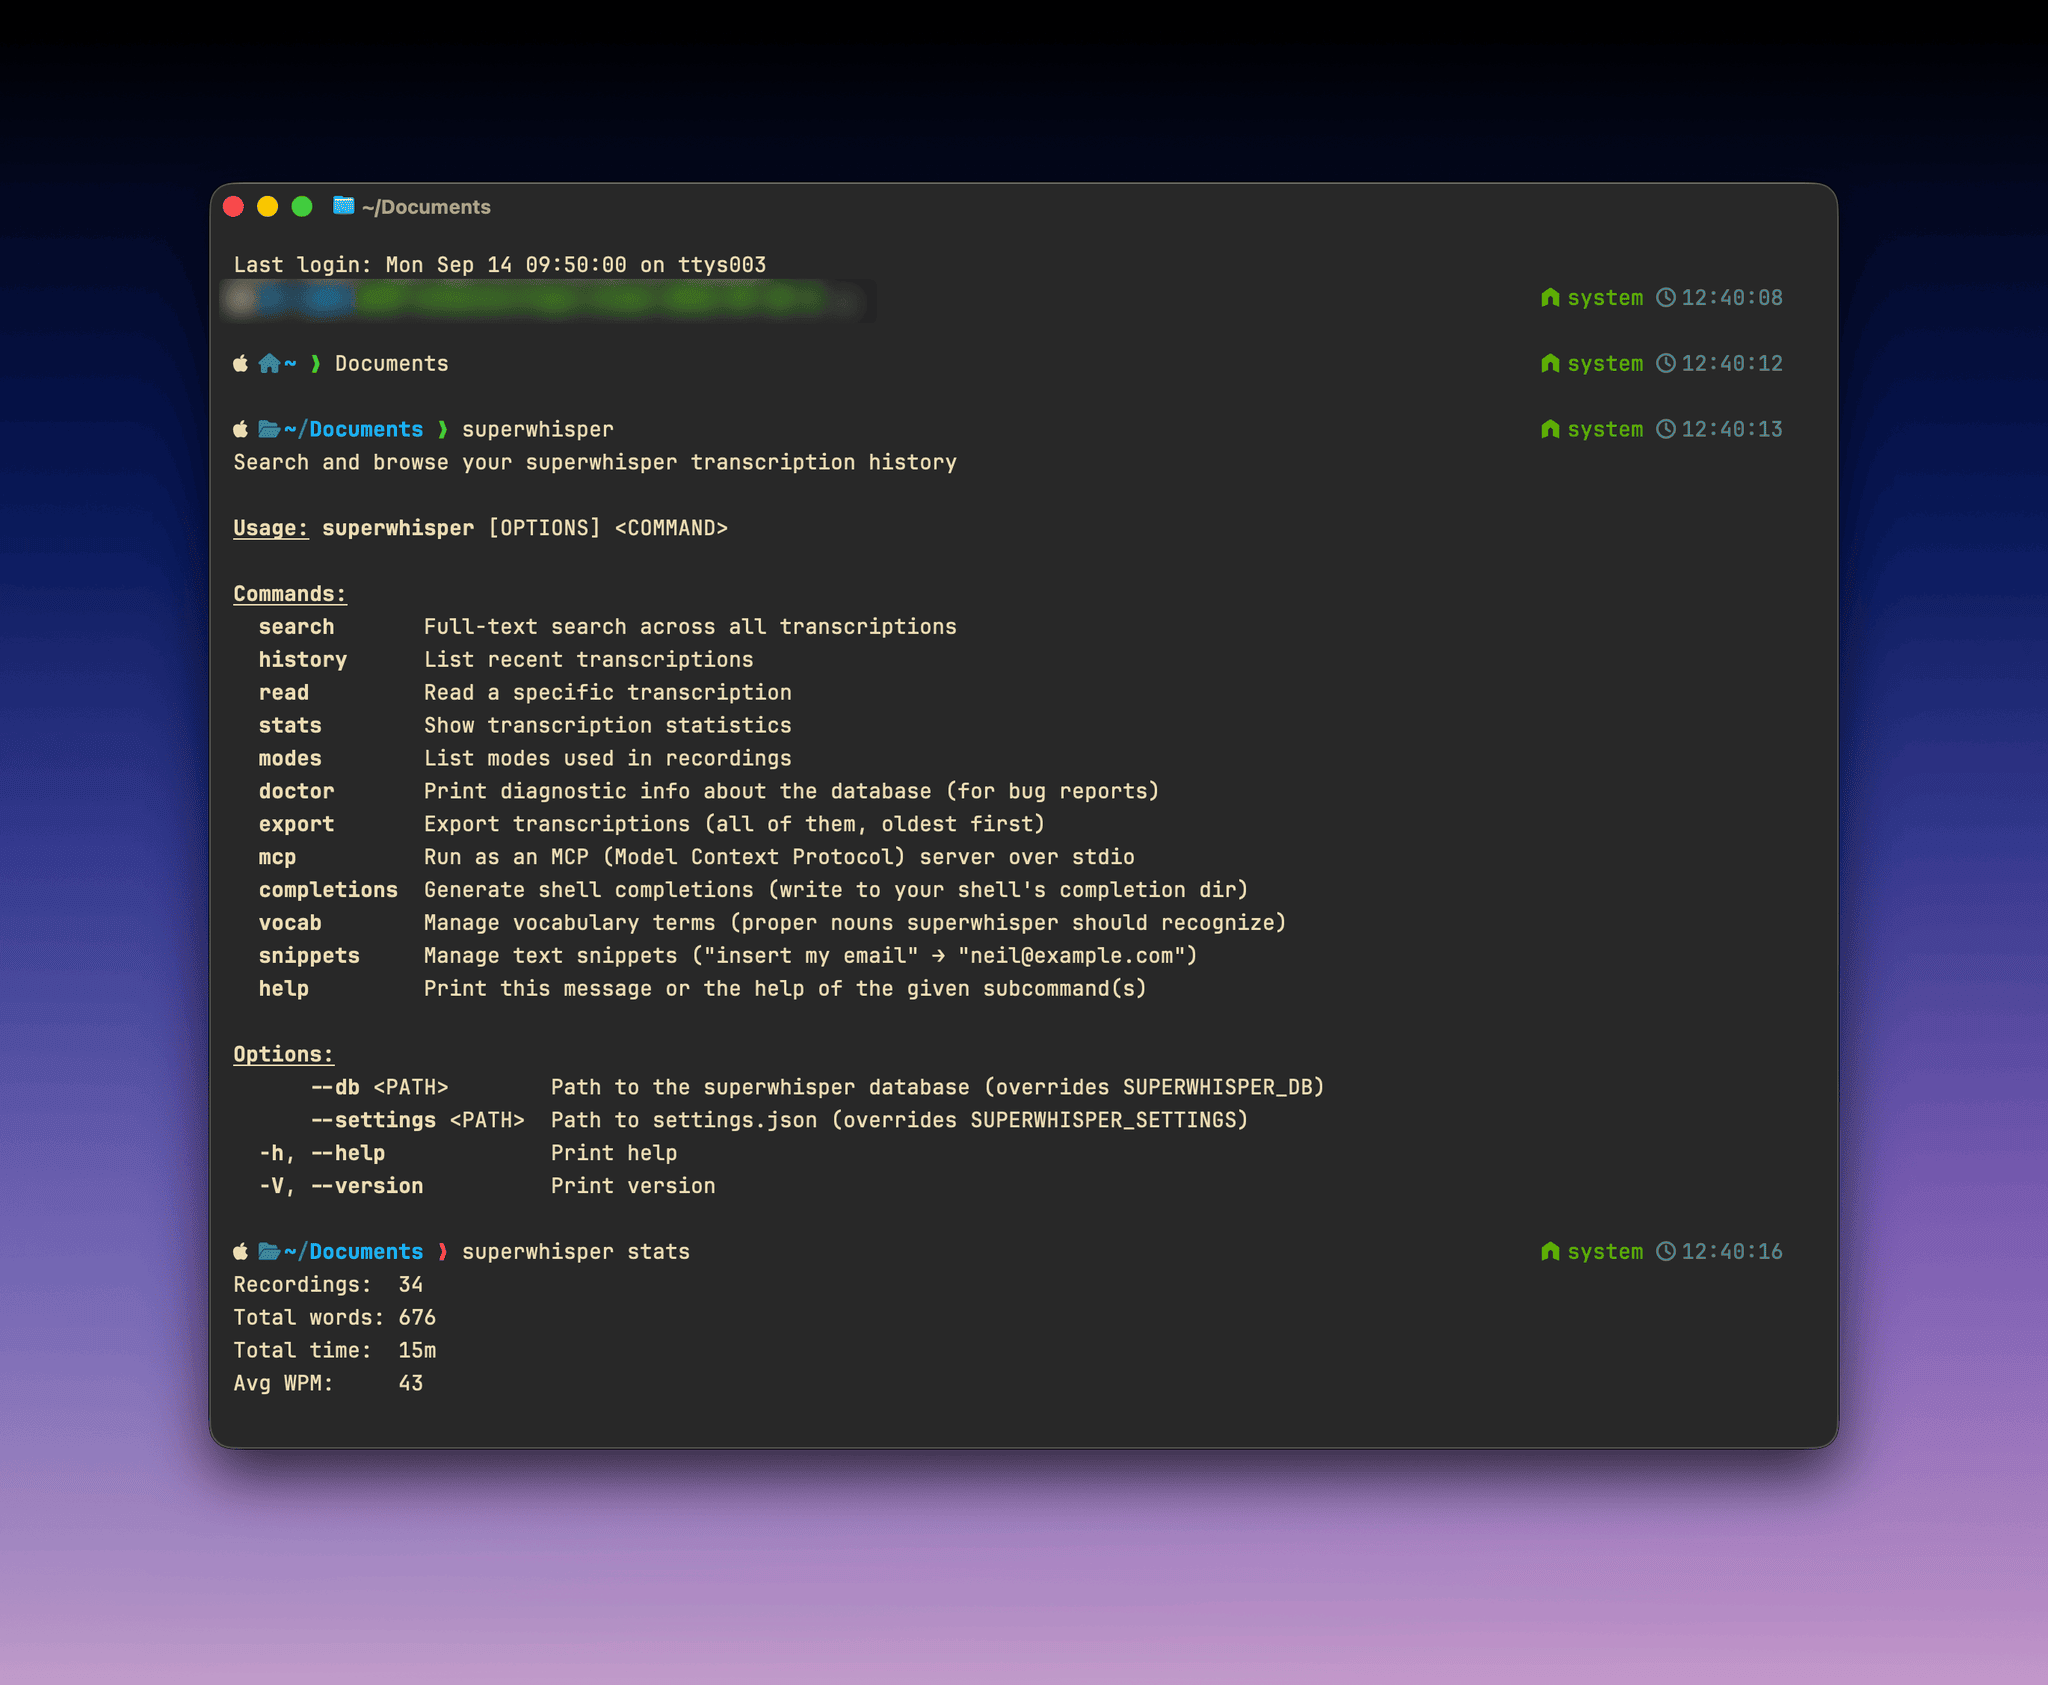Click the green window zoom button
Viewport: 2048px width, 1685px height.
302,207
